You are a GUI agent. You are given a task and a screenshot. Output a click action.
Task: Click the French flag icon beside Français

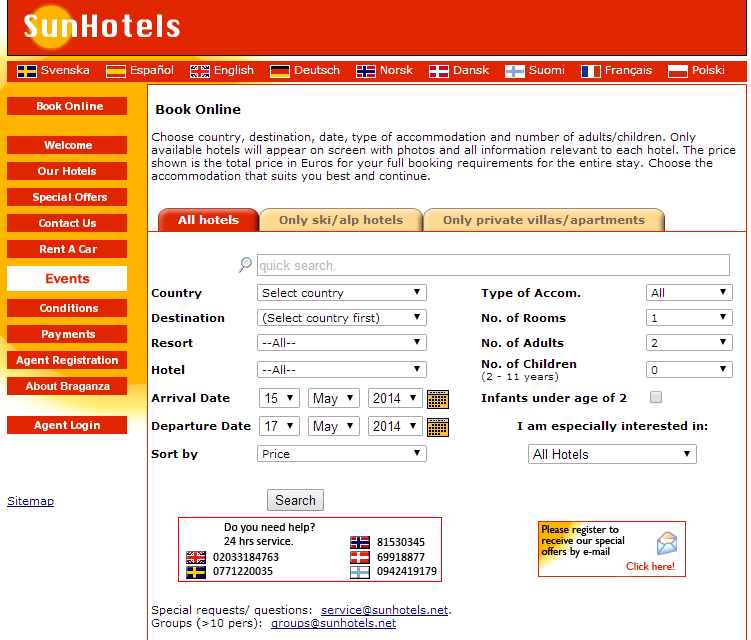tap(591, 71)
